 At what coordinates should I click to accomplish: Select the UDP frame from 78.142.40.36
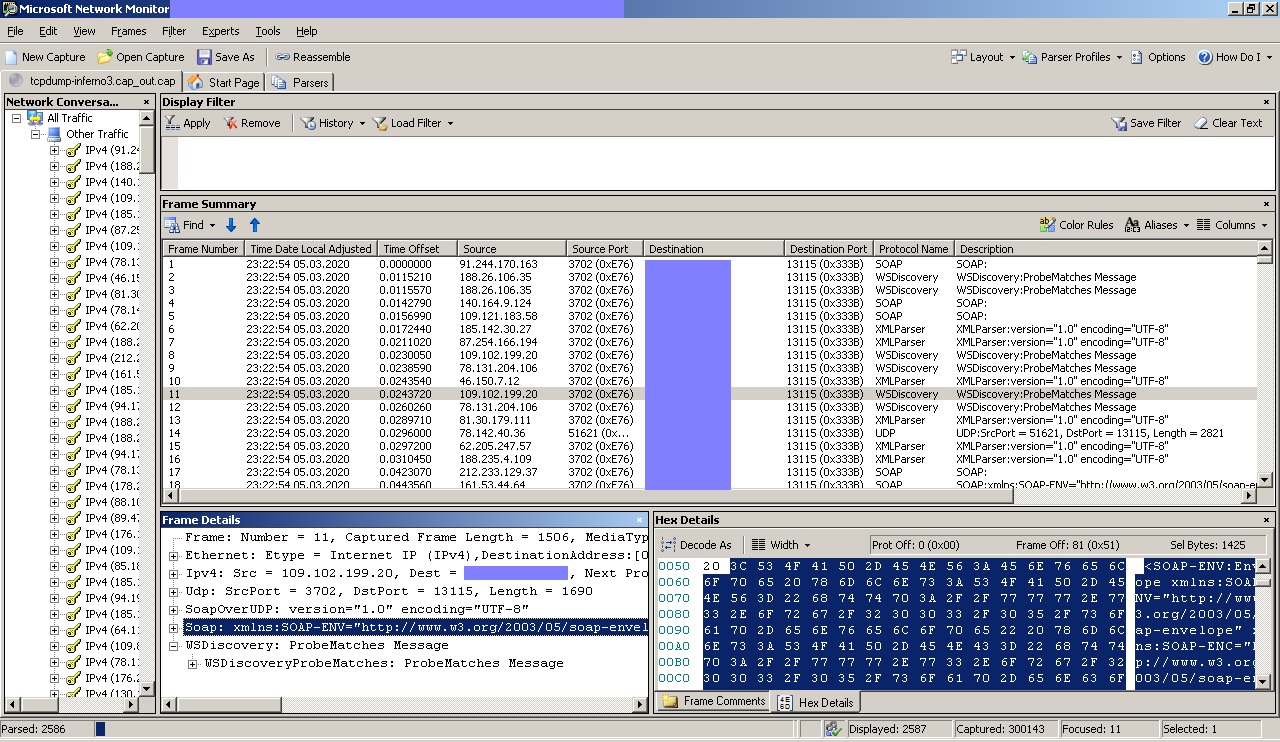(x=709, y=433)
